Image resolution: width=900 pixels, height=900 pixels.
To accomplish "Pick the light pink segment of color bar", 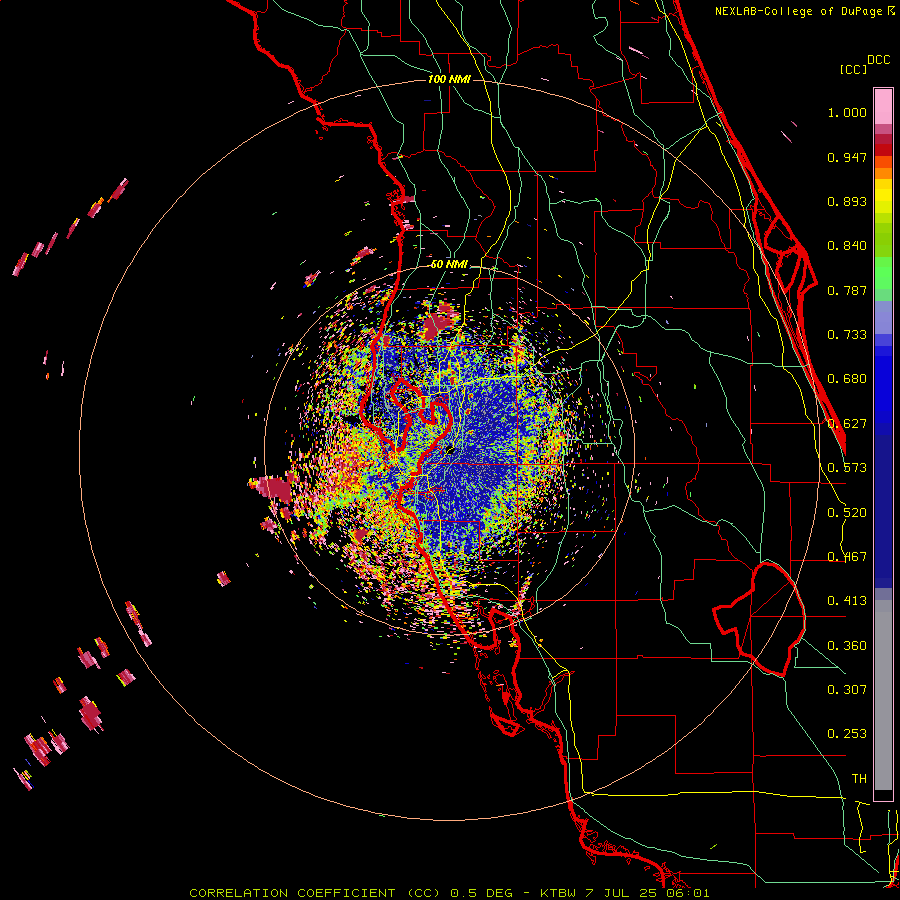I will (883, 107).
